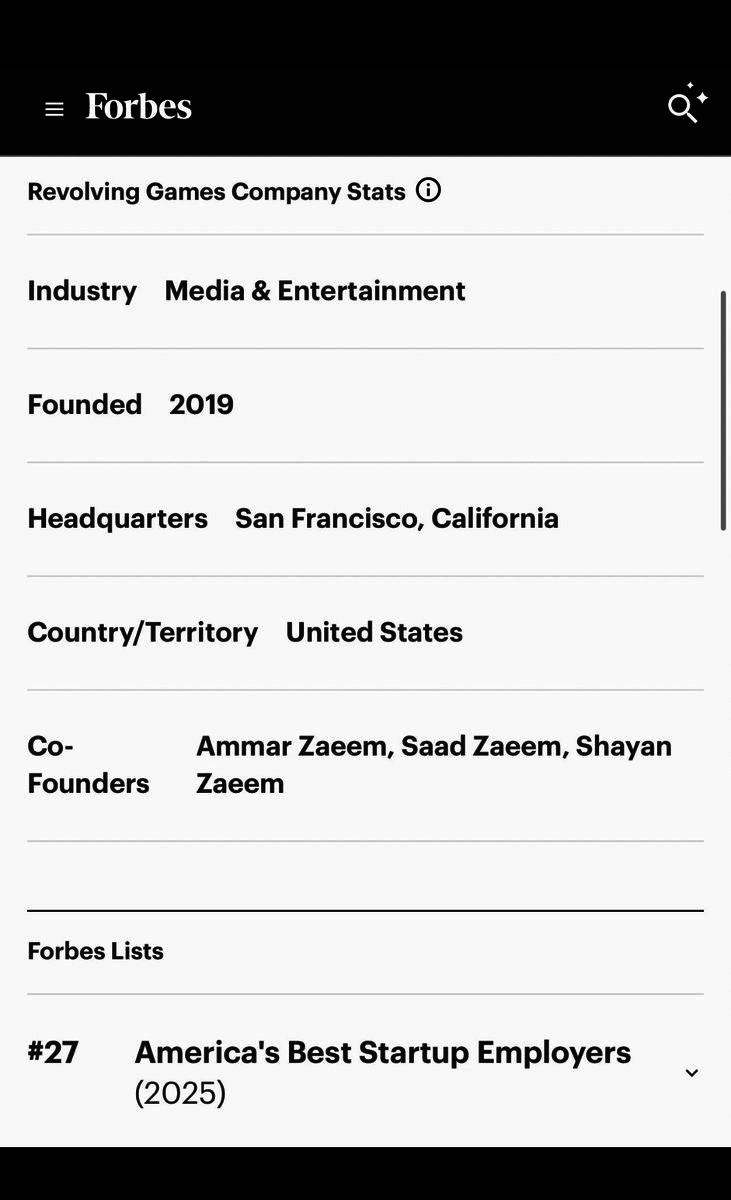Screen dimensions: 731x1200
Task: Click the Media & Entertainment industry value
Action: (315, 291)
